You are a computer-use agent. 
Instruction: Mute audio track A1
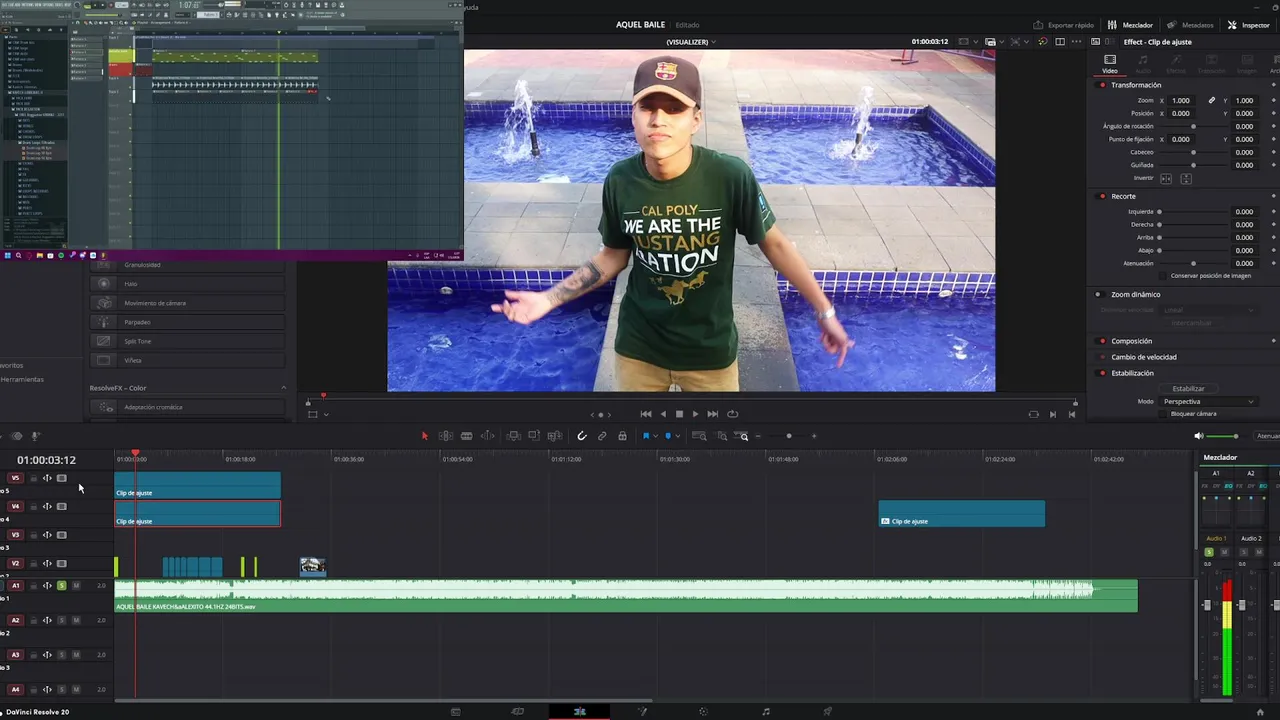(76, 586)
